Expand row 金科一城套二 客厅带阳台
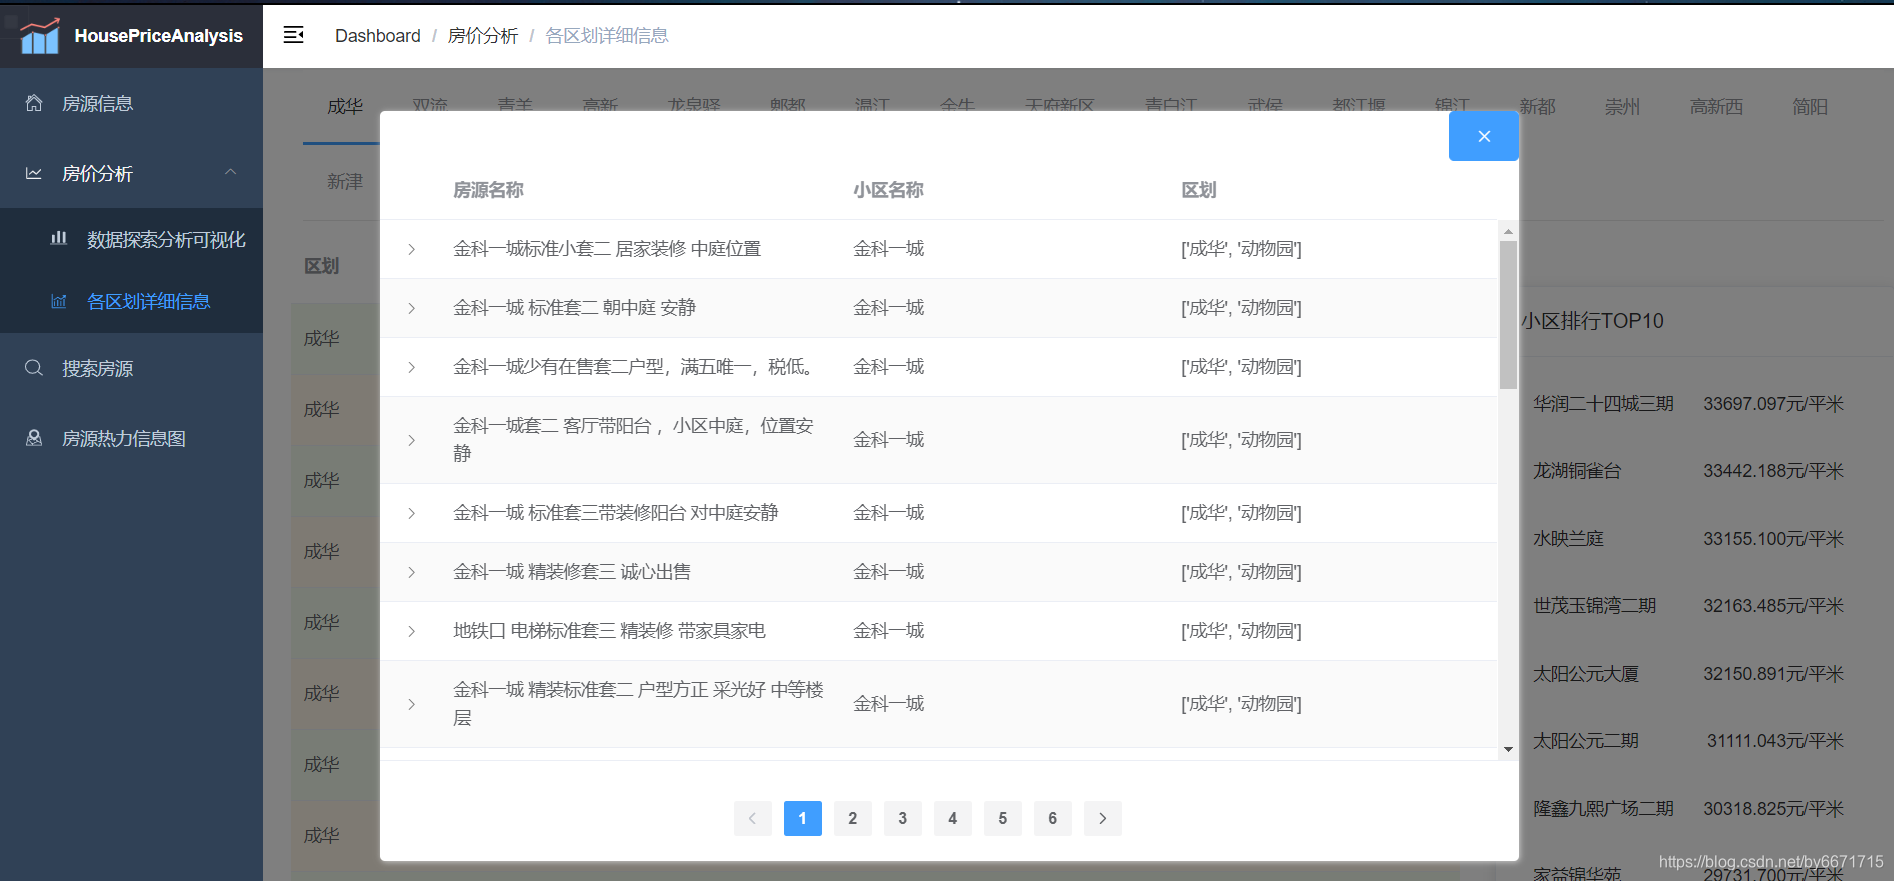This screenshot has width=1894, height=881. pyautogui.click(x=411, y=440)
